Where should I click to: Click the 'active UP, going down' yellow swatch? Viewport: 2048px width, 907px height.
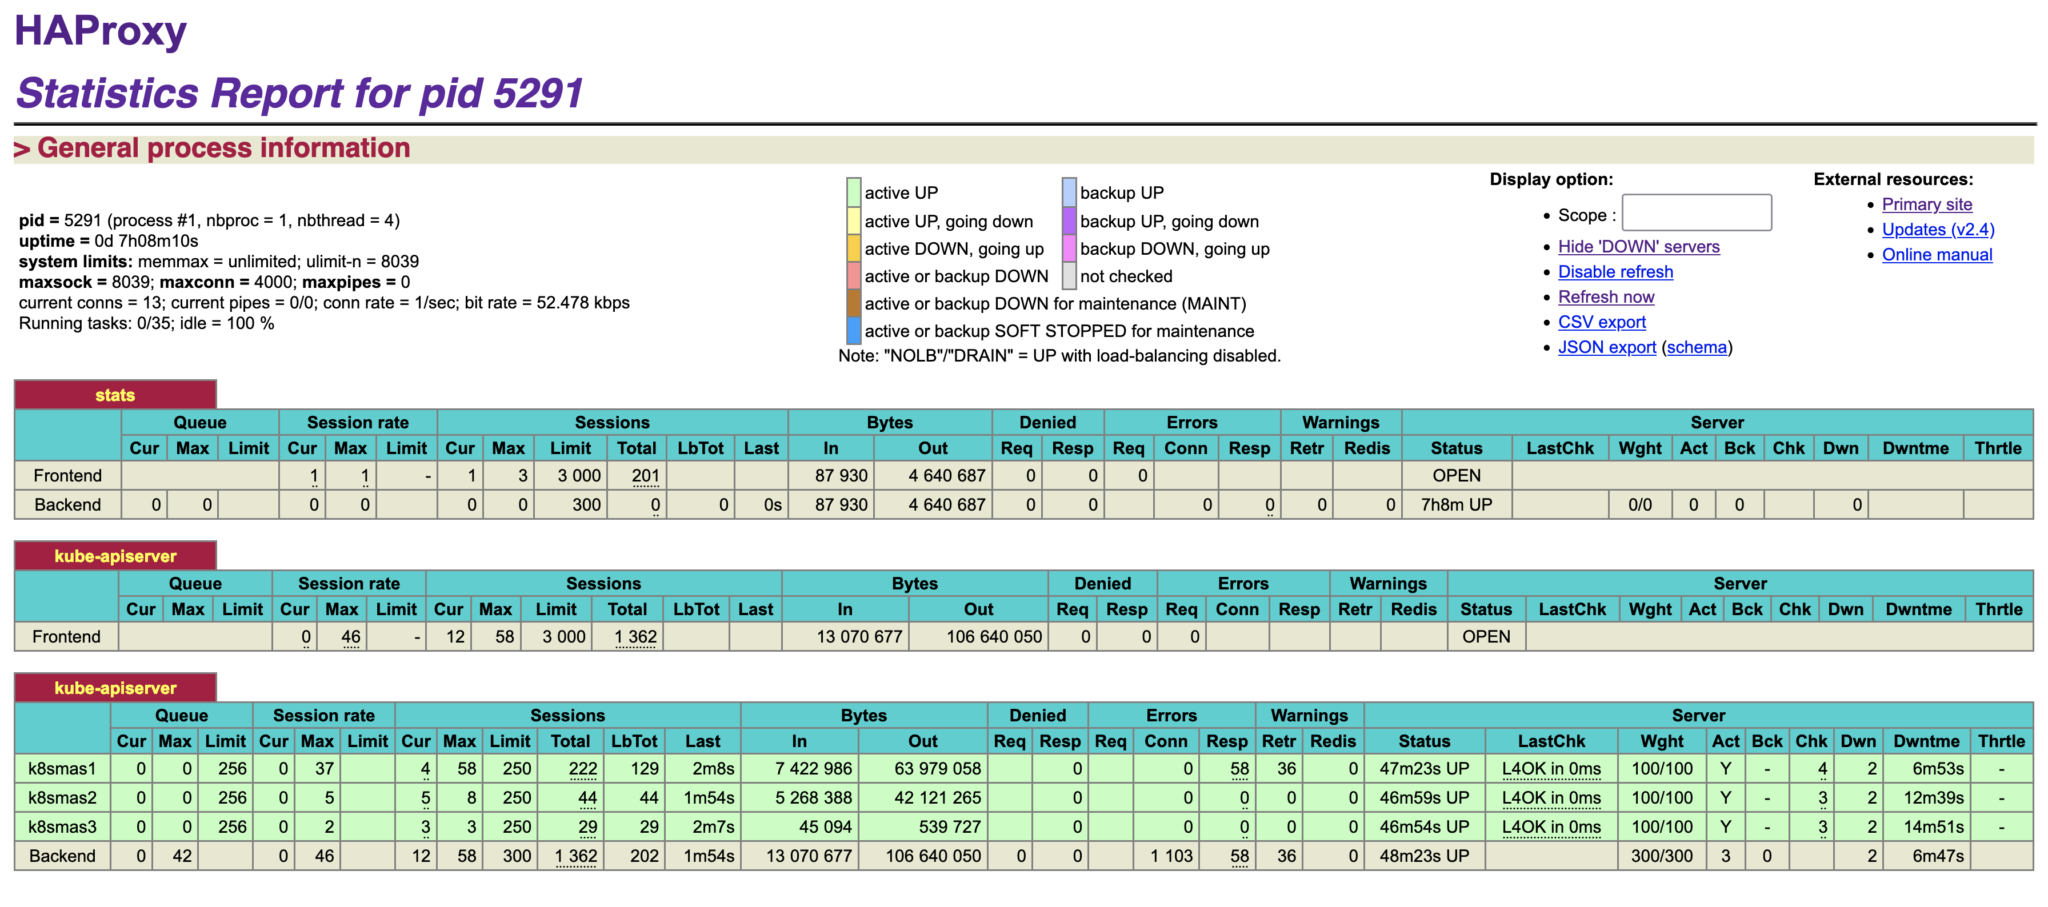pyautogui.click(x=854, y=220)
